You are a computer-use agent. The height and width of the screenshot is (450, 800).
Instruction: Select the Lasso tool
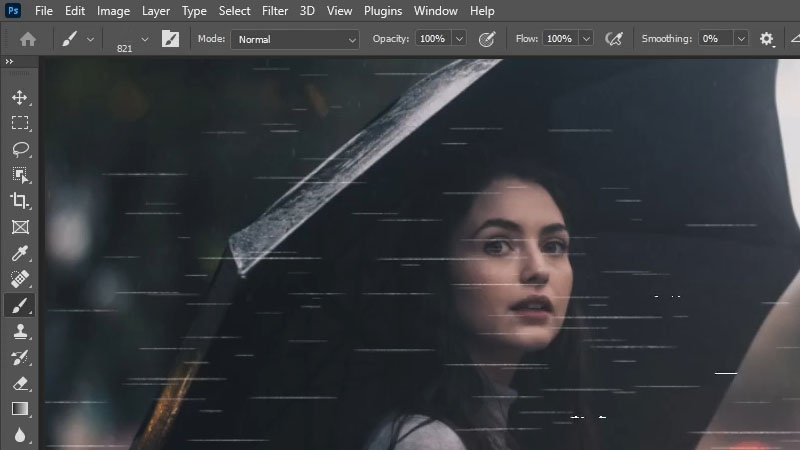pyautogui.click(x=20, y=149)
